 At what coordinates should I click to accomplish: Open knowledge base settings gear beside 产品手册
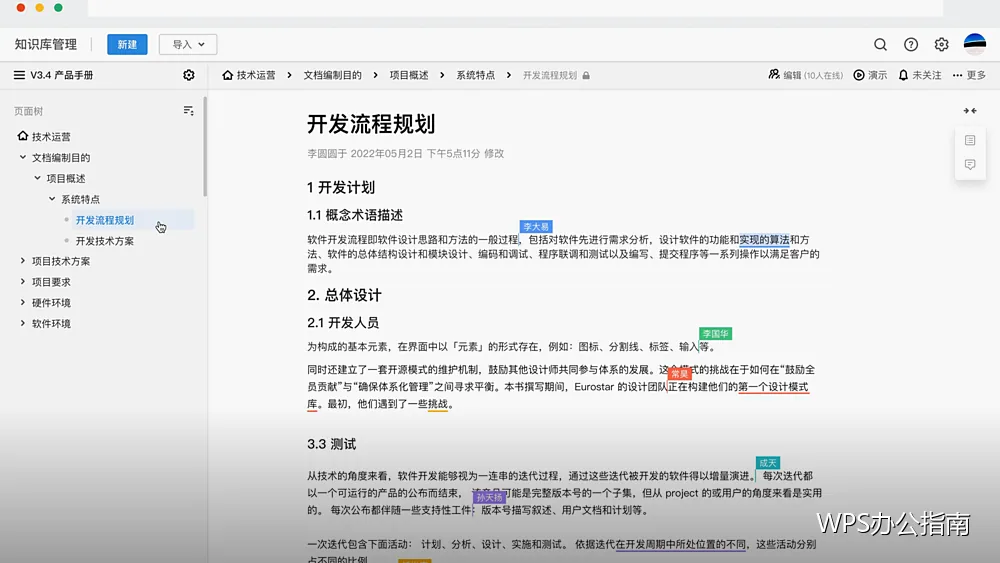coord(189,75)
